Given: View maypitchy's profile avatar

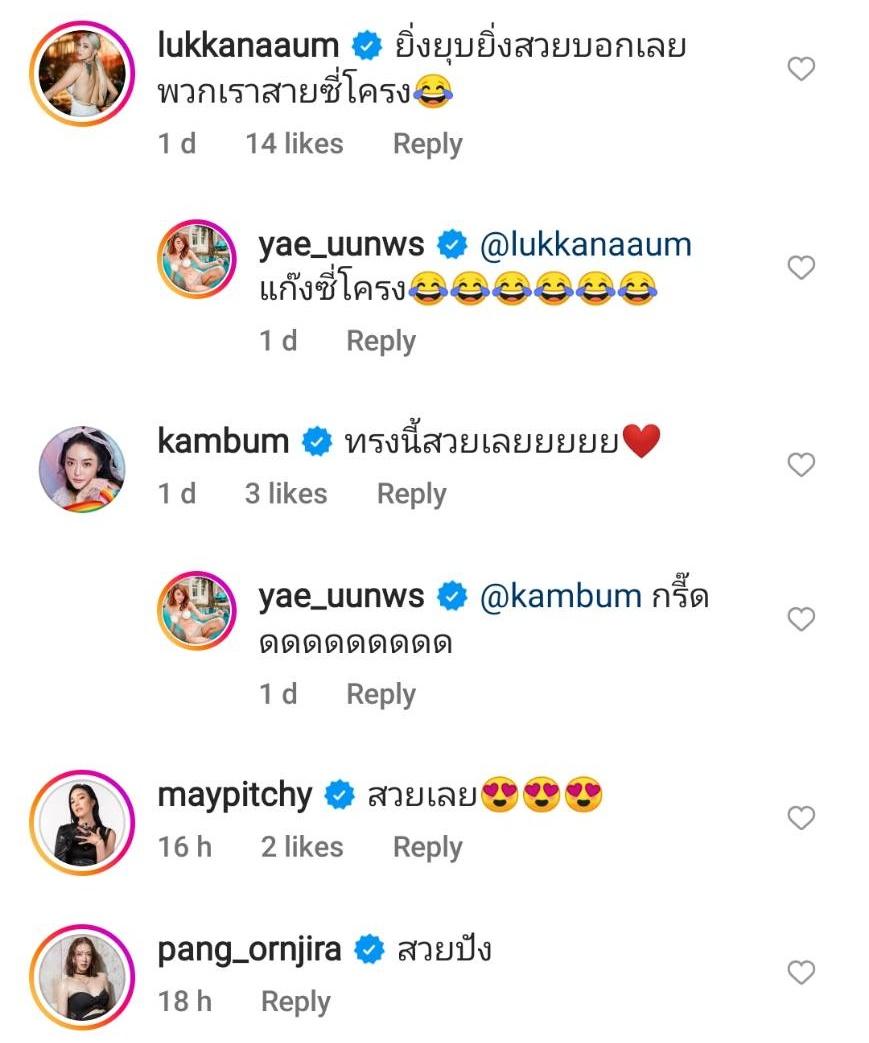Looking at the screenshot, I should tap(82, 822).
